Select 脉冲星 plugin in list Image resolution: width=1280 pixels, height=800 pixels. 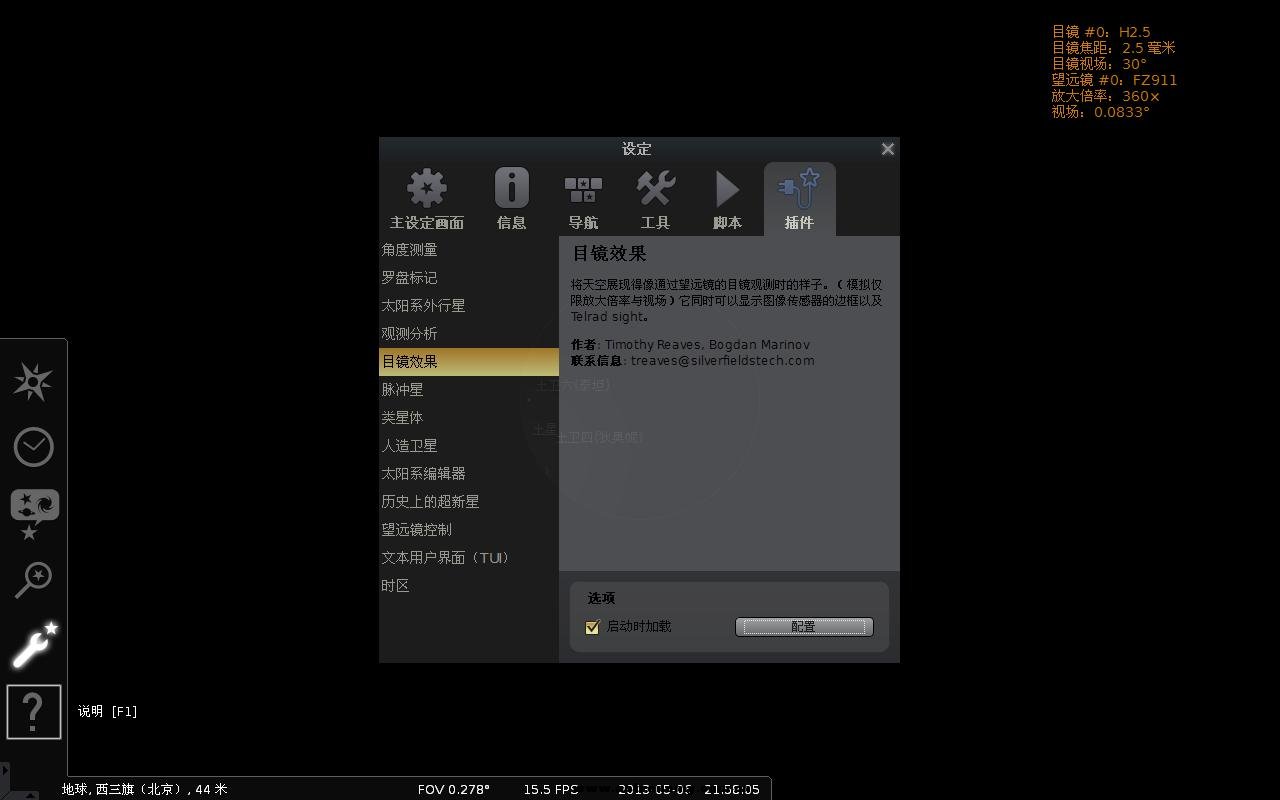pos(469,390)
